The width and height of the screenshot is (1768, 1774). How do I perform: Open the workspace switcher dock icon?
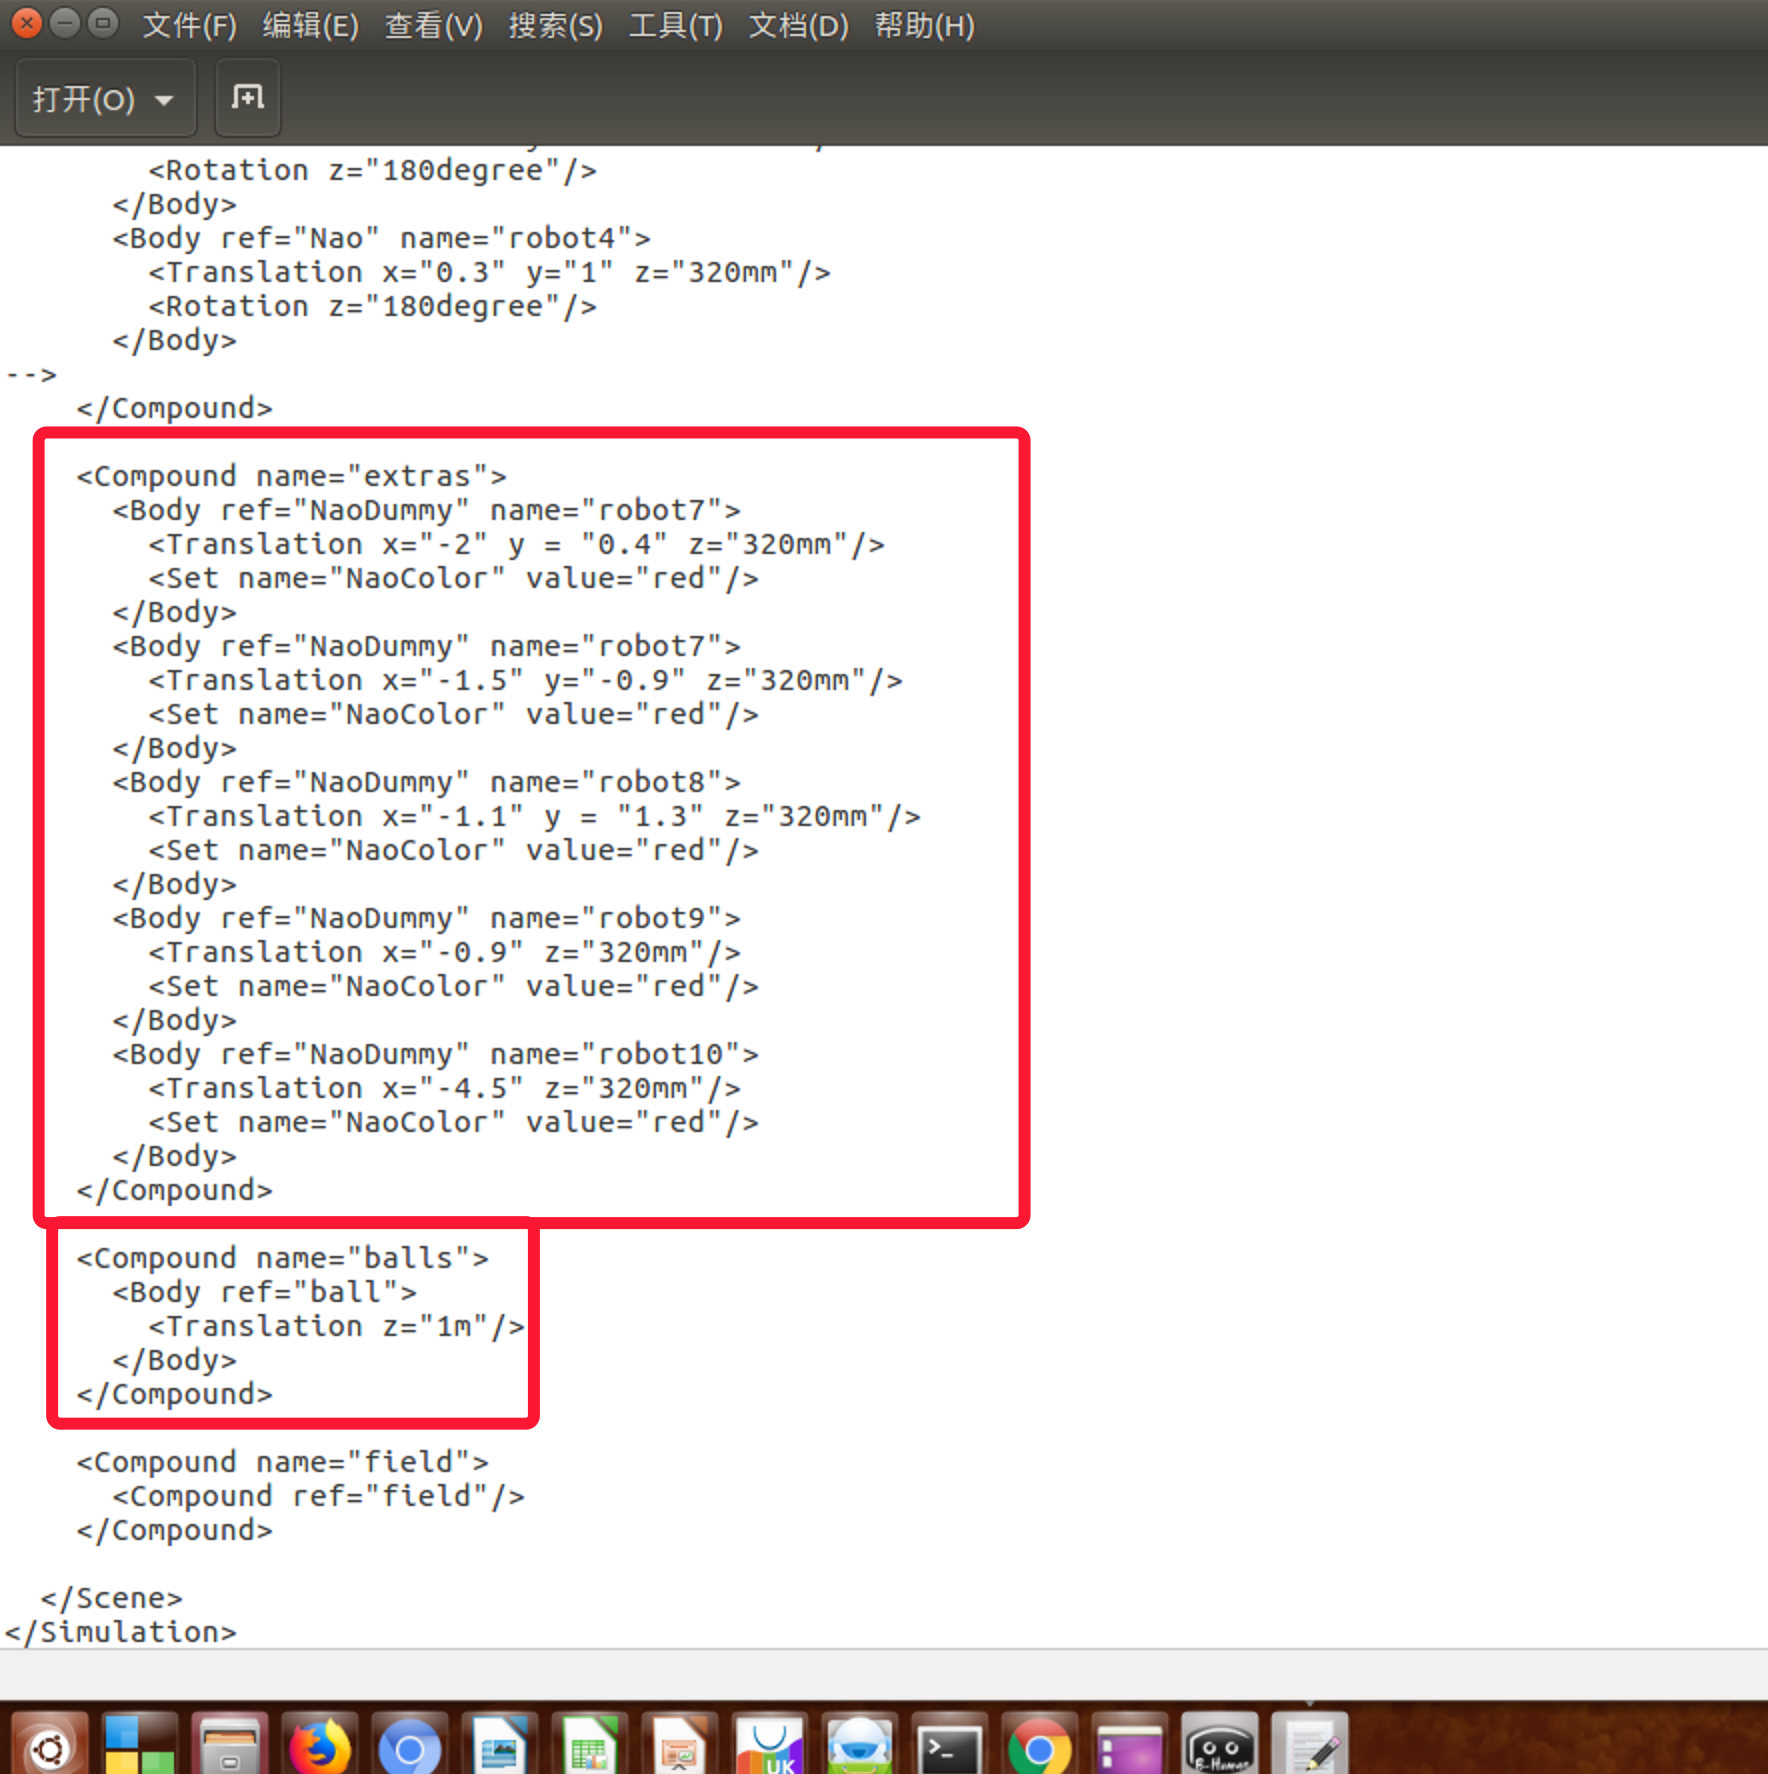click(139, 1745)
